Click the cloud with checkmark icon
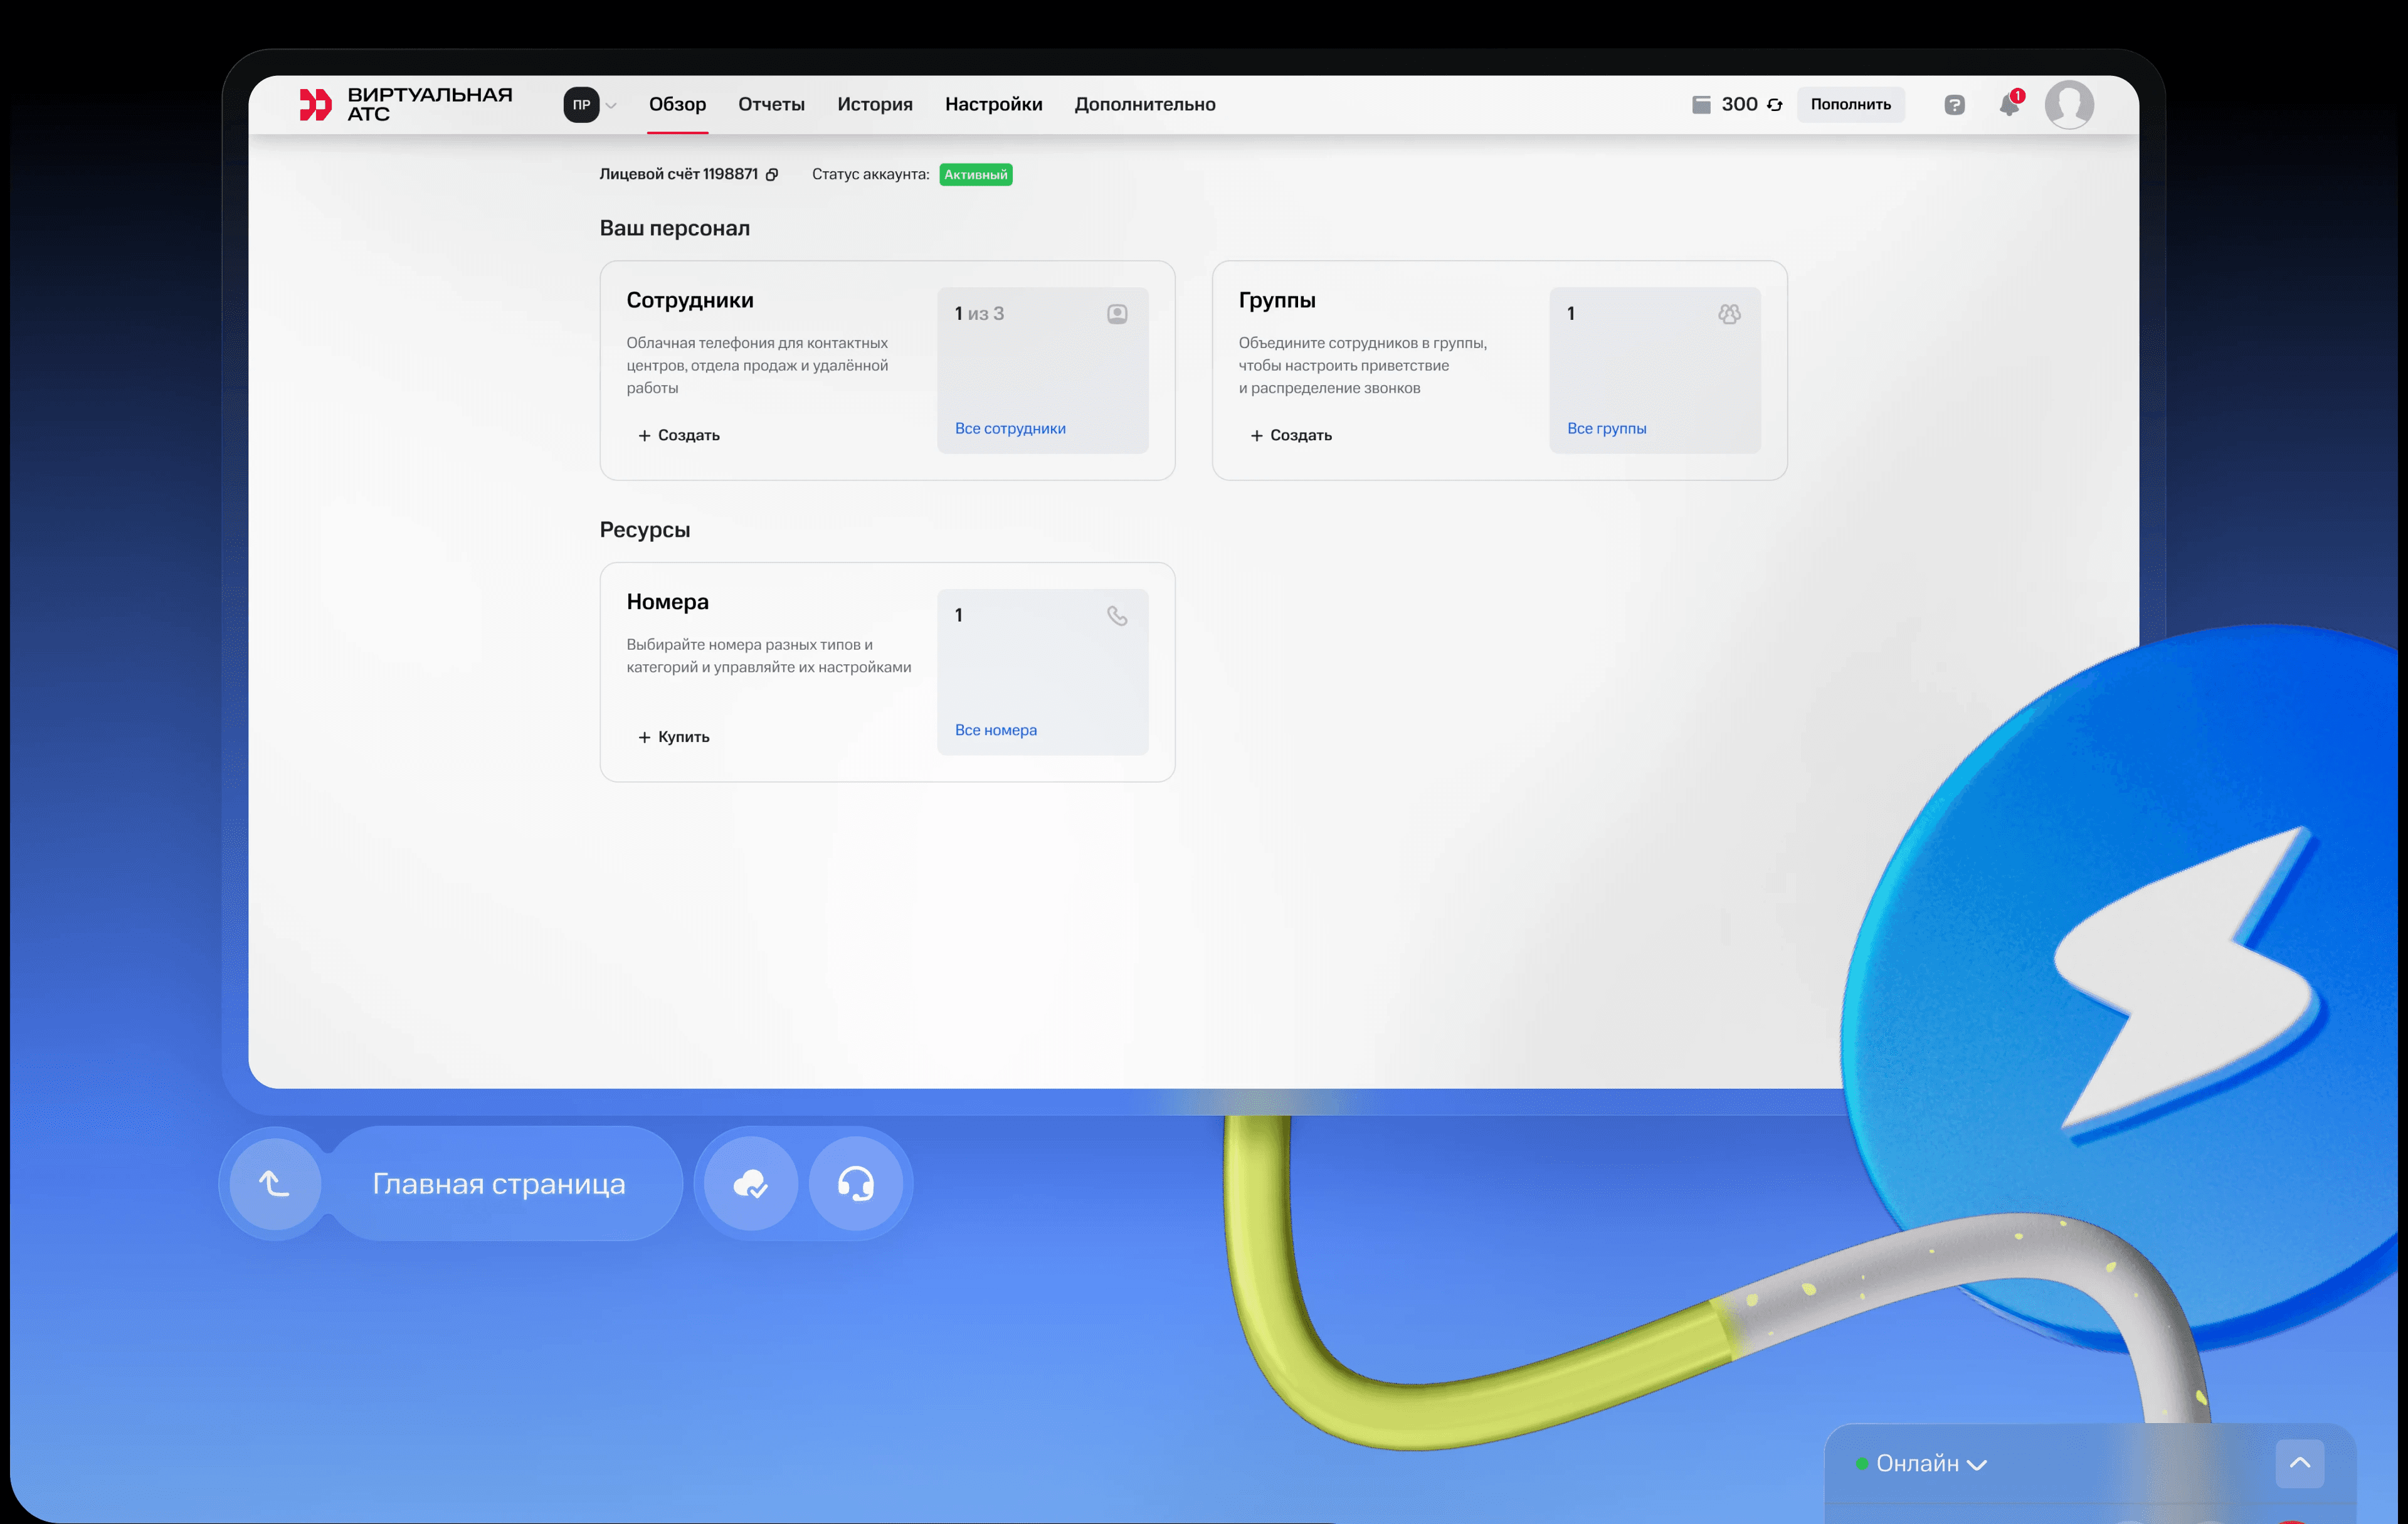Viewport: 2408px width, 1524px height. 751,1184
